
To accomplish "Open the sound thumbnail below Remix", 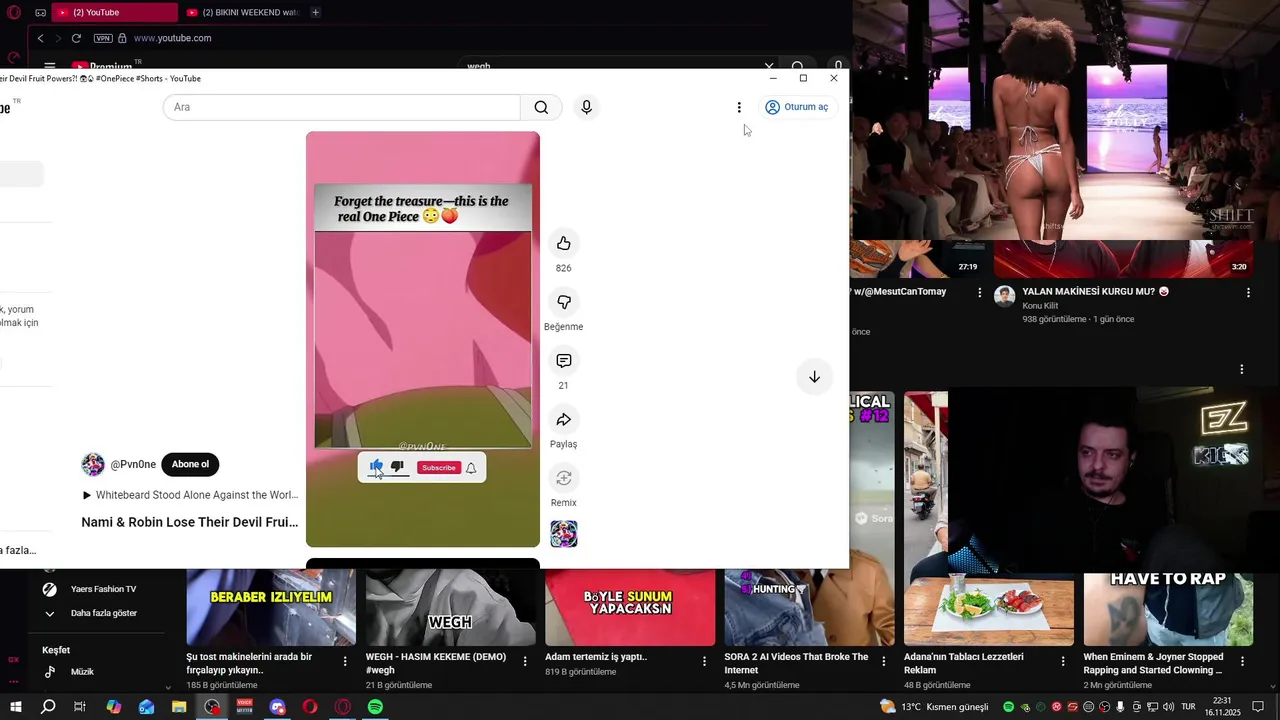I will point(564,534).
